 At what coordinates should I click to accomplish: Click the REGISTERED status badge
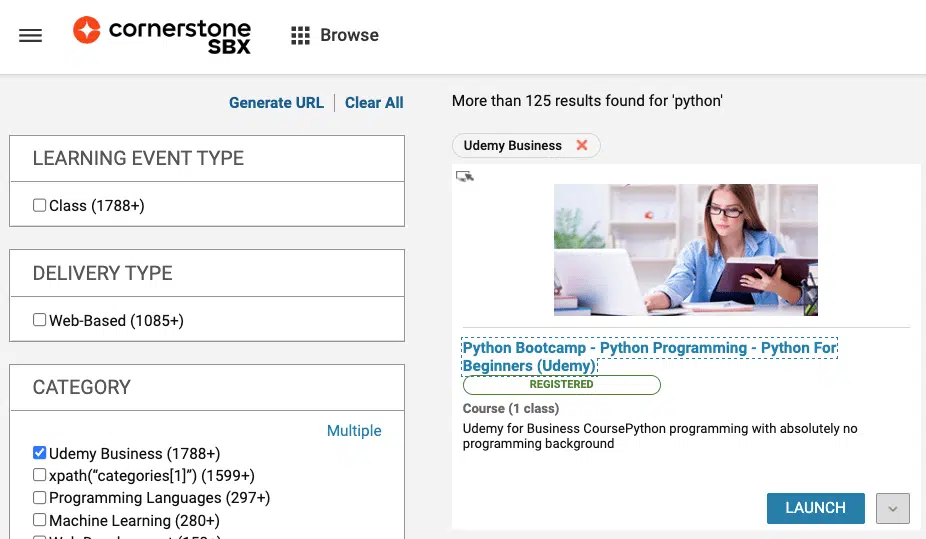[562, 384]
